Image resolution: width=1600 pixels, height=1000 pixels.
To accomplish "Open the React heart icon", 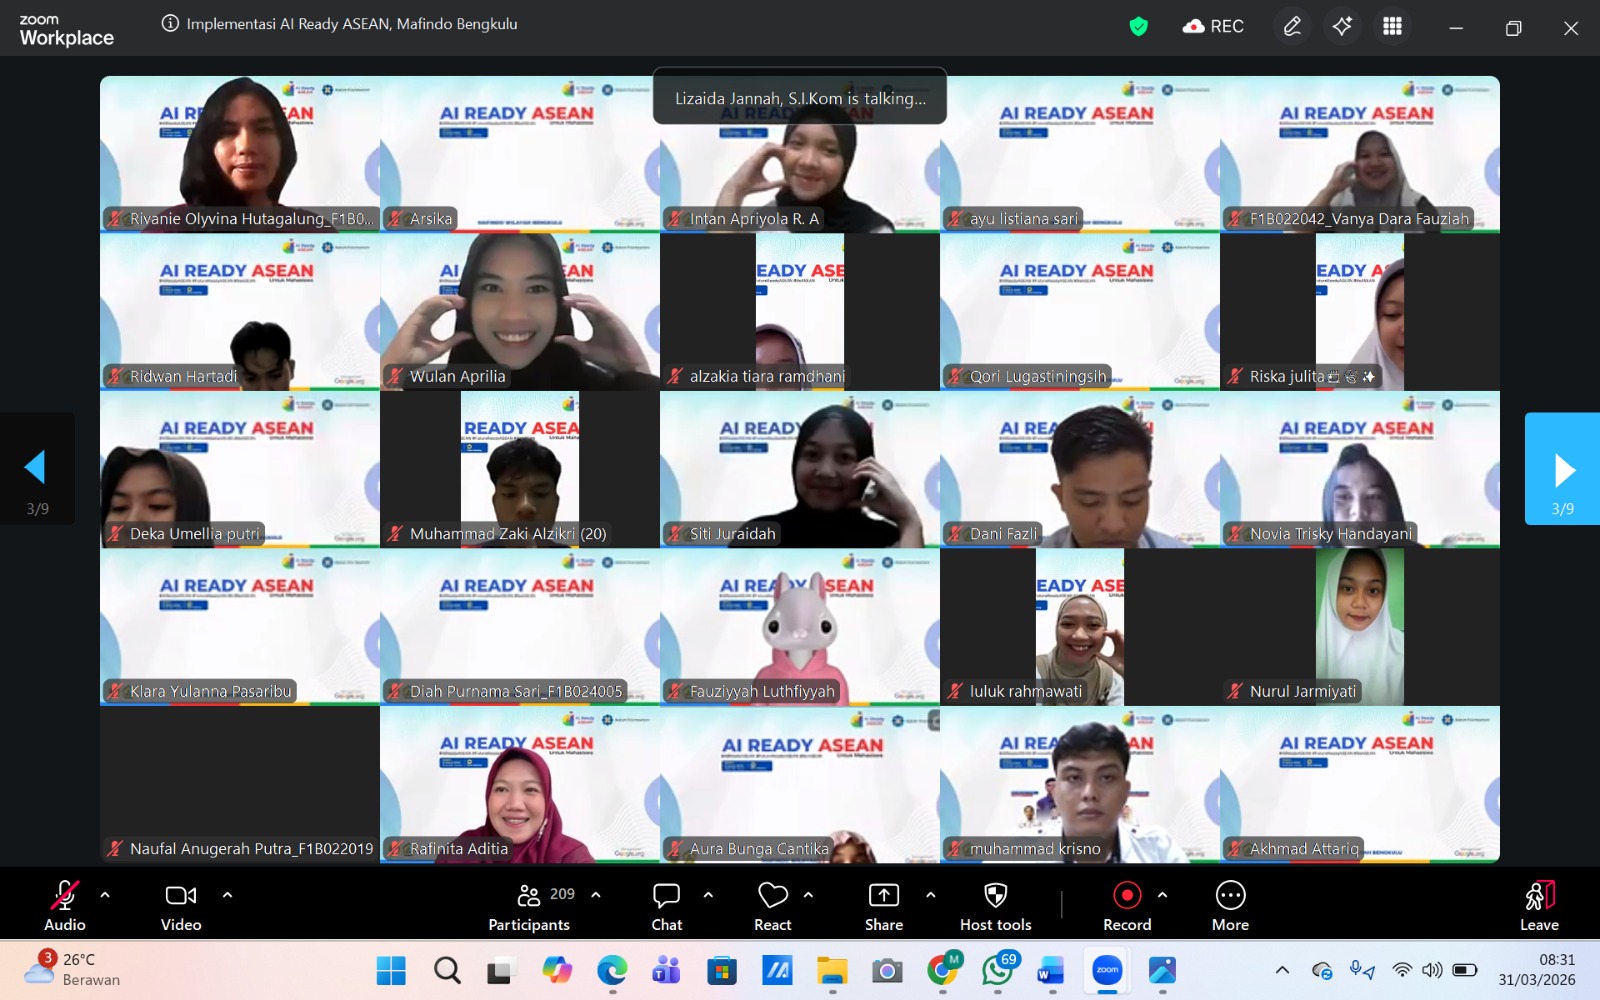I will tap(772, 905).
